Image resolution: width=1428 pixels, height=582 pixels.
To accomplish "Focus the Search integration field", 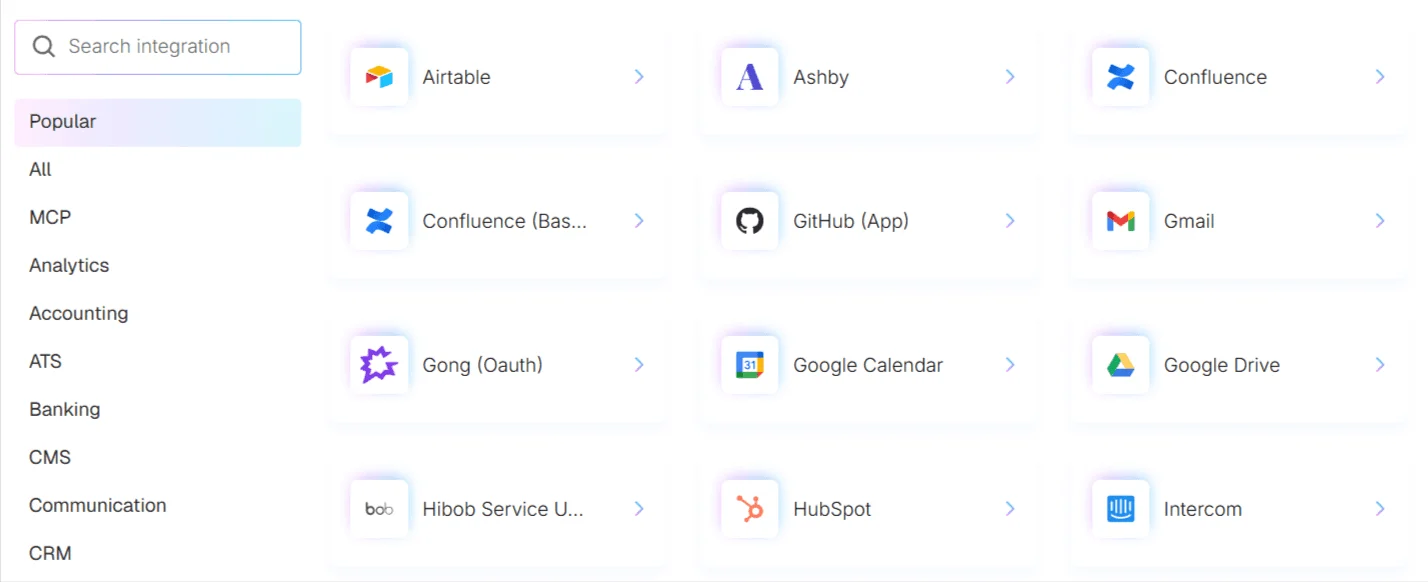I will point(158,47).
